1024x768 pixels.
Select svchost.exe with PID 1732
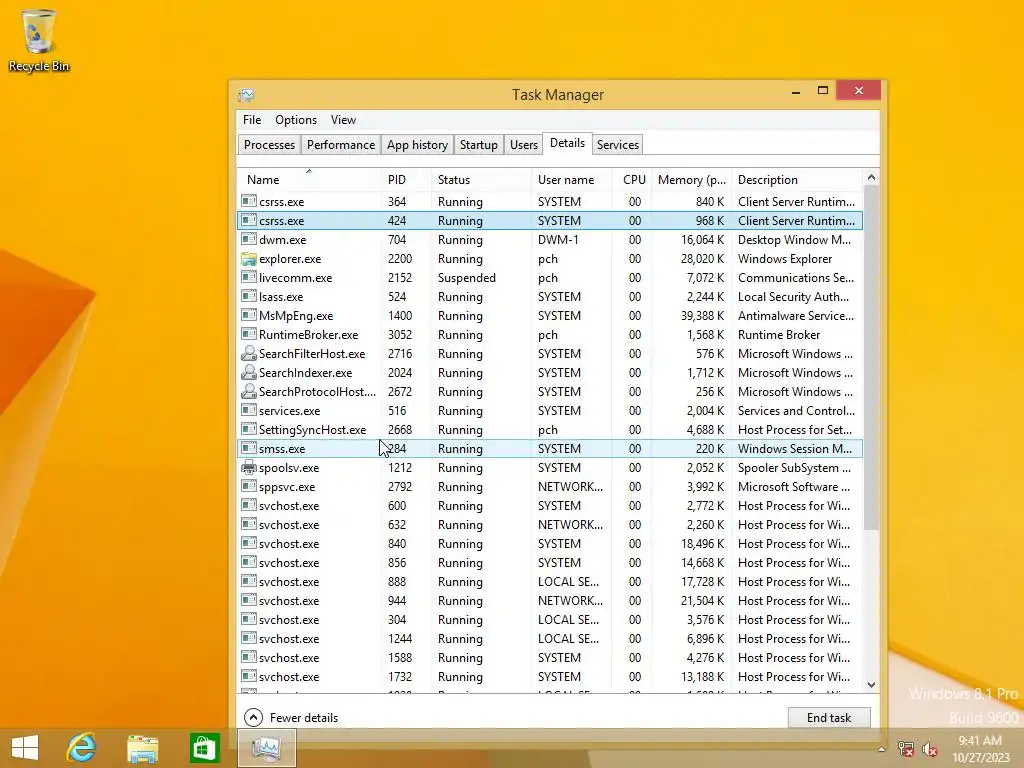click(x=550, y=677)
